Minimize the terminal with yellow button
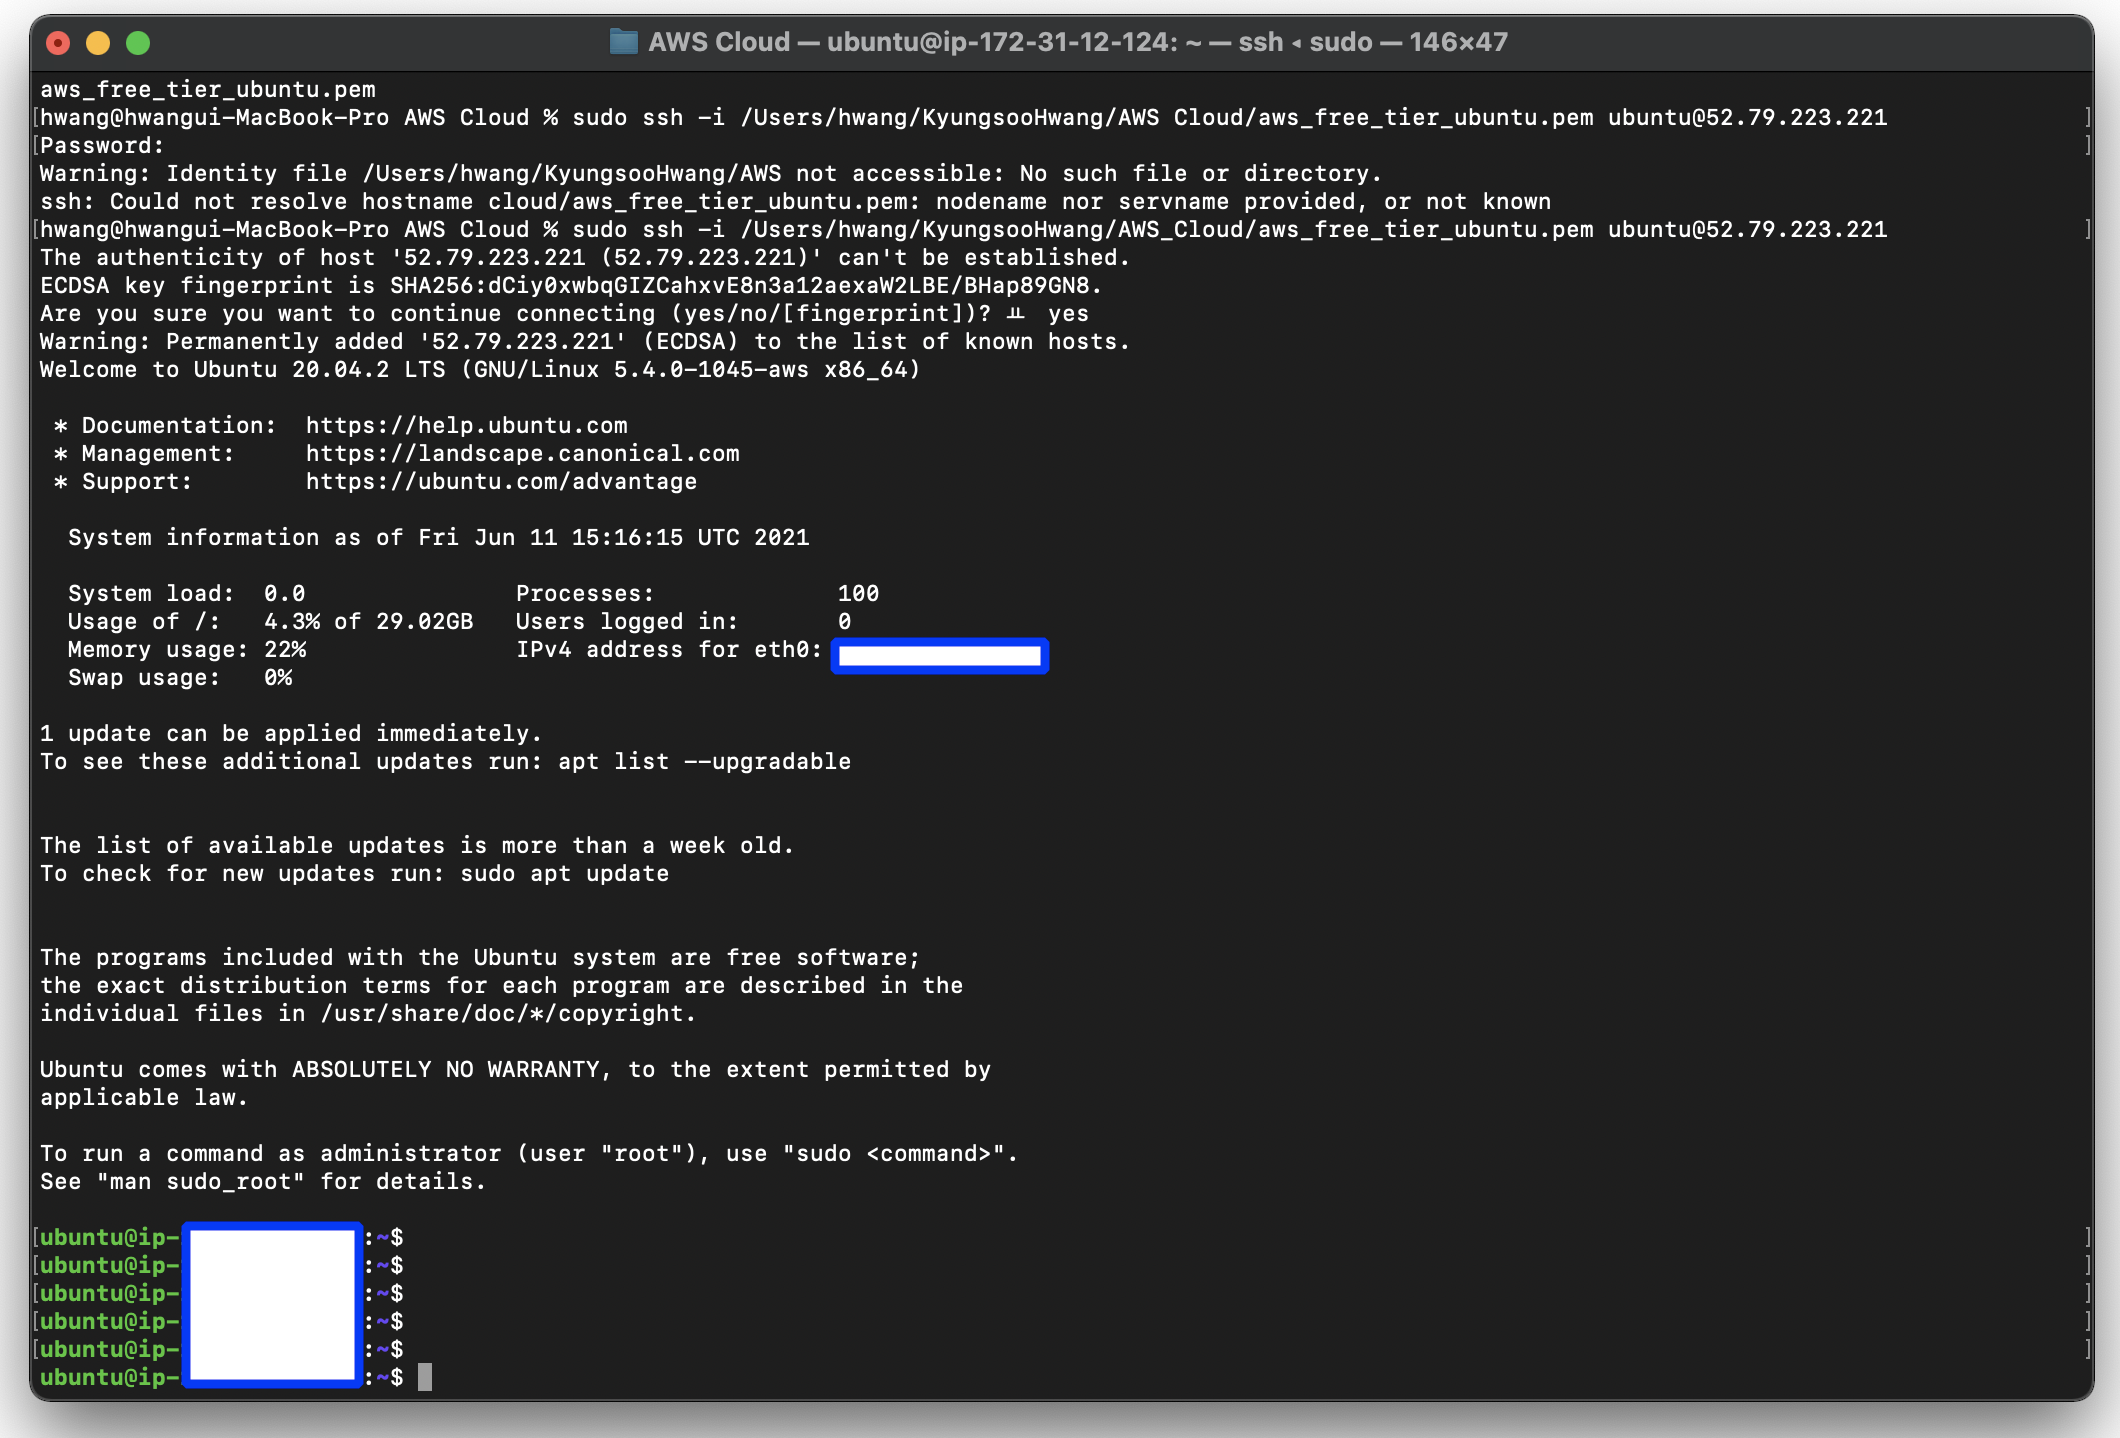2120x1438 pixels. pos(98,43)
